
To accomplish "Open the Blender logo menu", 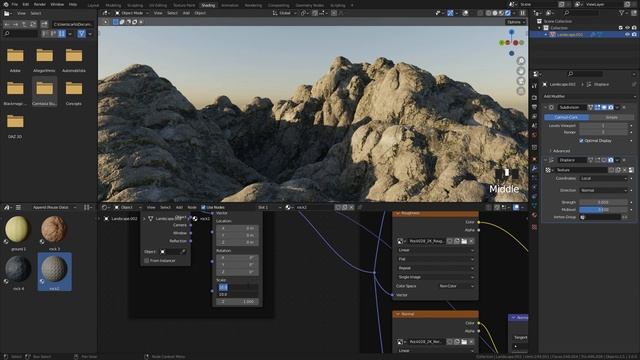I will tap(6, 4).
